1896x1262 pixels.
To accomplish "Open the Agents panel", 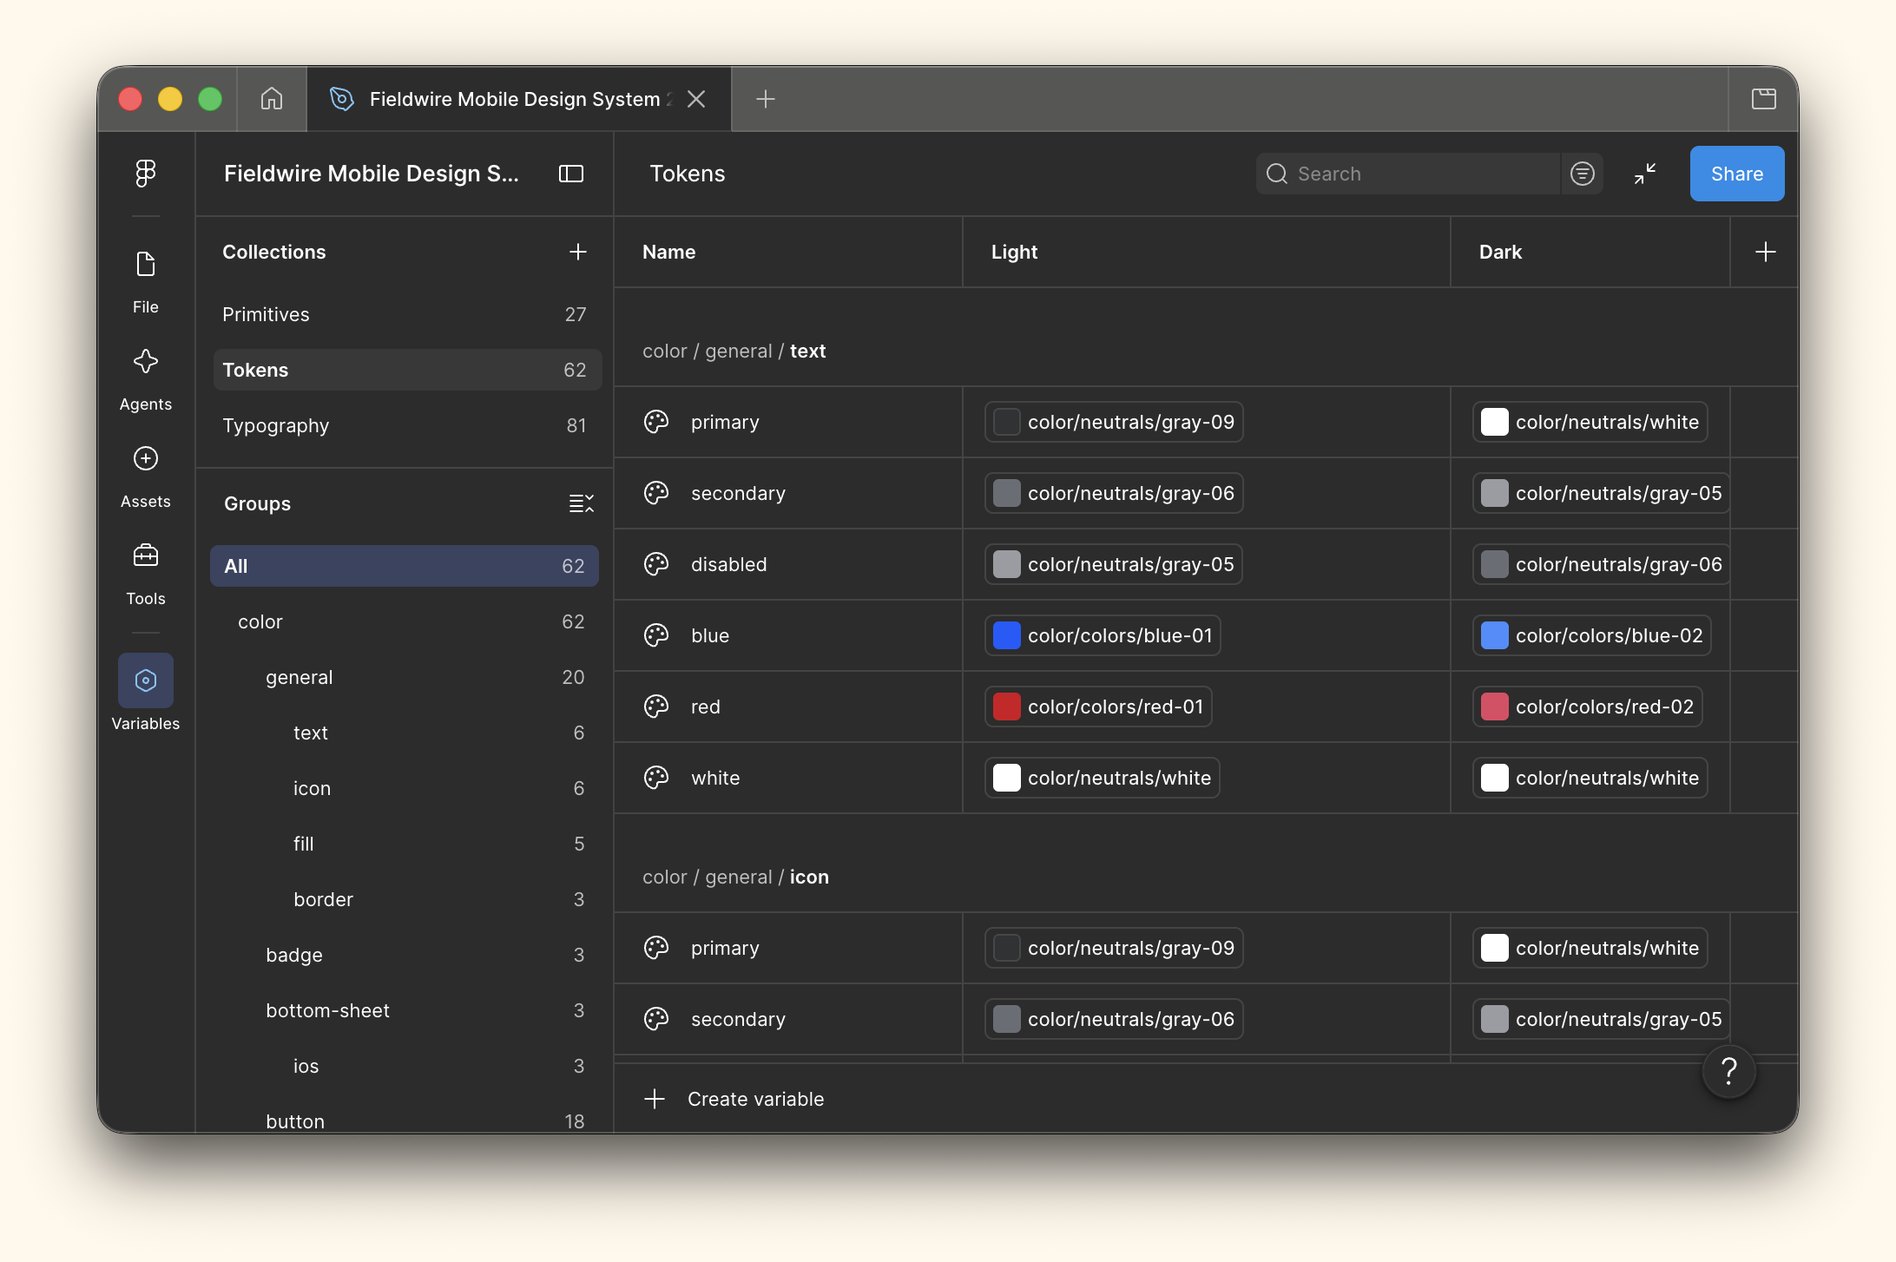I will tap(145, 379).
